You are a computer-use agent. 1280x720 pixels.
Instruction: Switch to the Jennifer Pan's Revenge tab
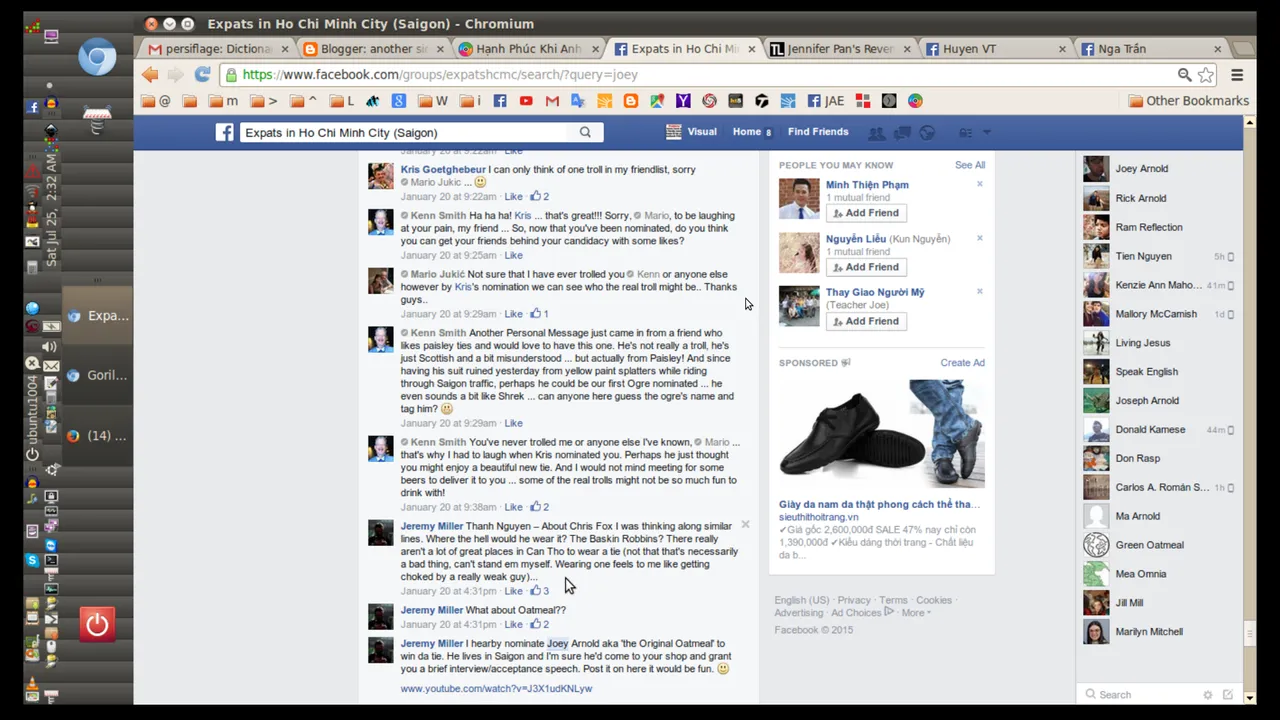tap(842, 49)
